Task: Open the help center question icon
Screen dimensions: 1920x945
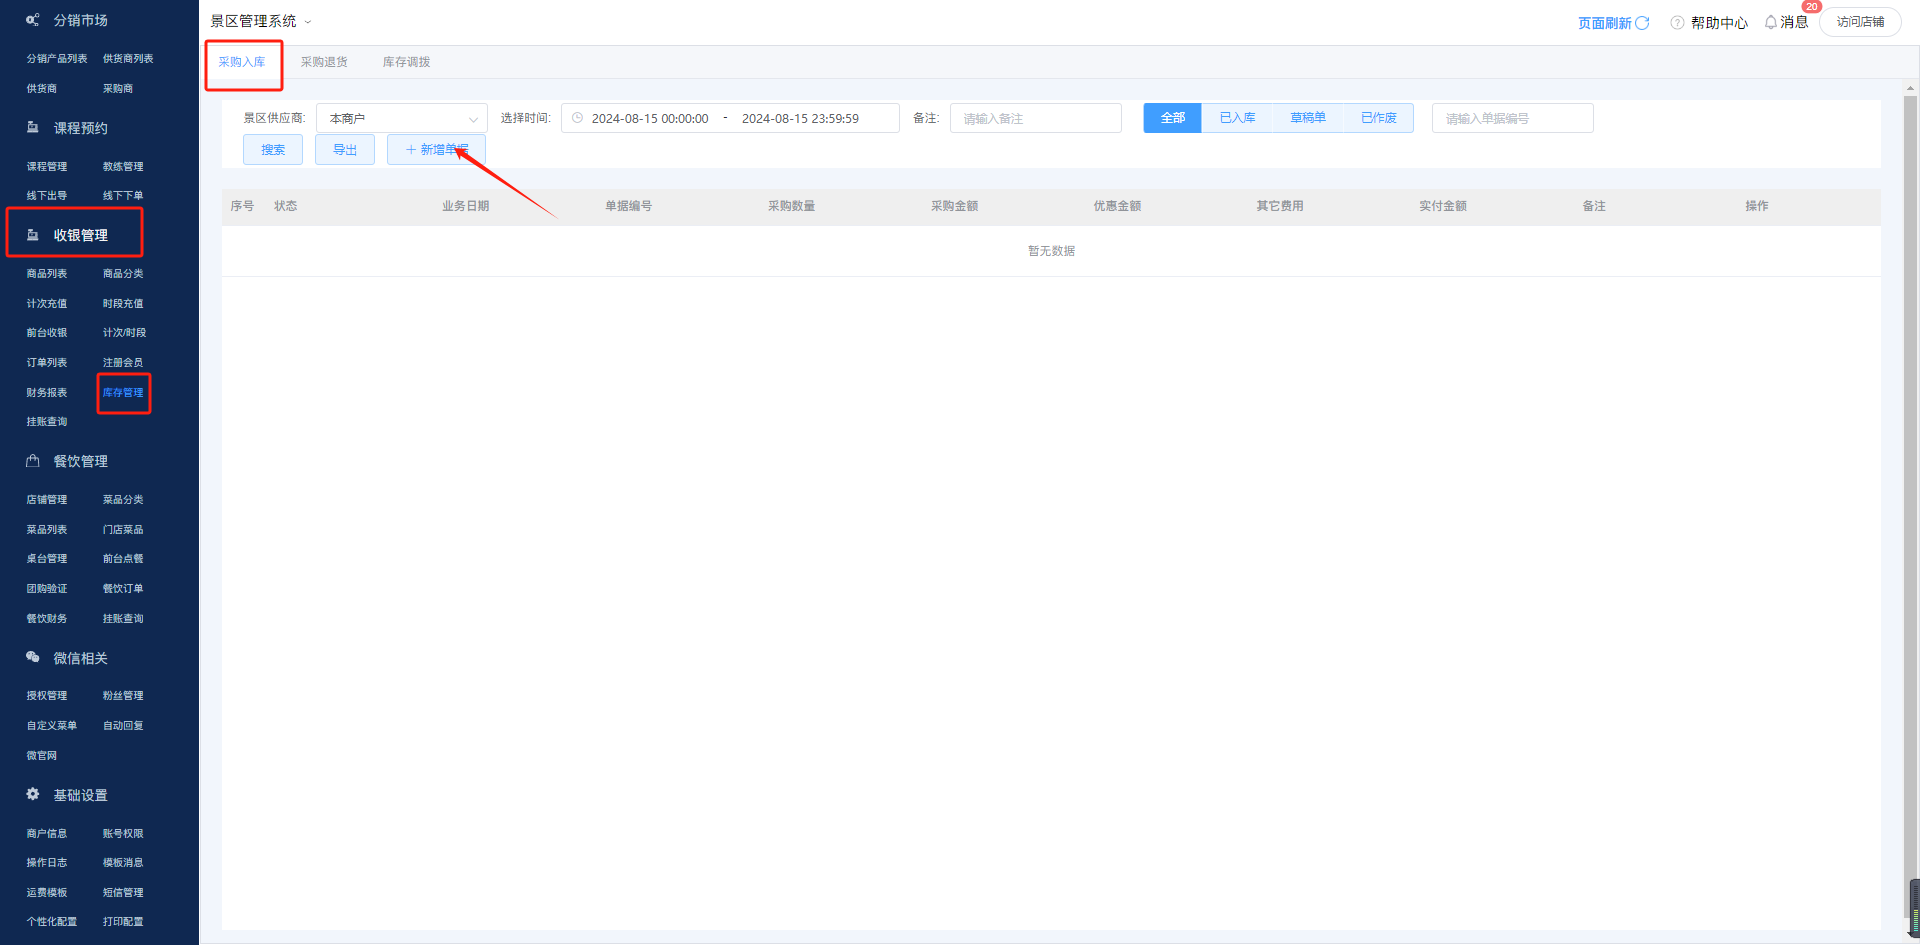Action: pos(1677,22)
